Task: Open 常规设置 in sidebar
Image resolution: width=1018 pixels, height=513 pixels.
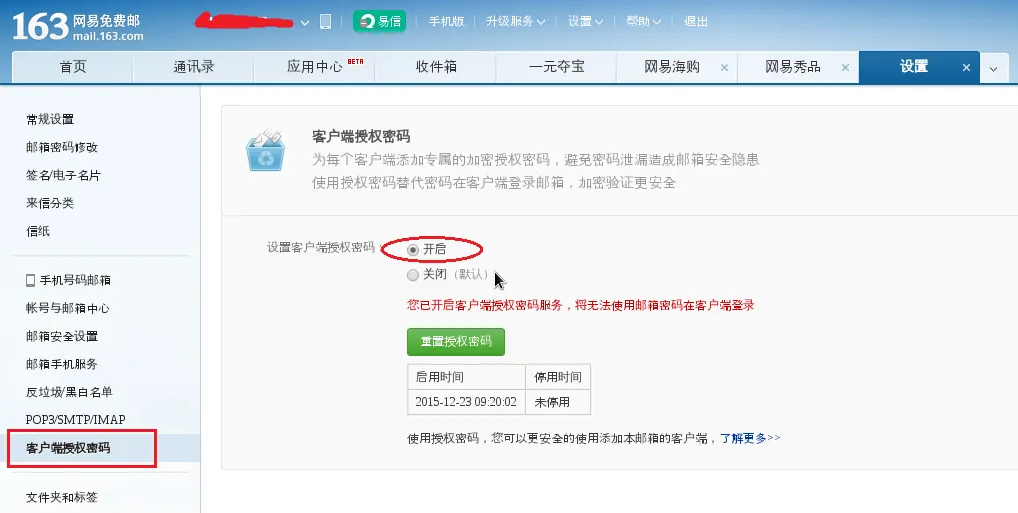Action: (50, 119)
